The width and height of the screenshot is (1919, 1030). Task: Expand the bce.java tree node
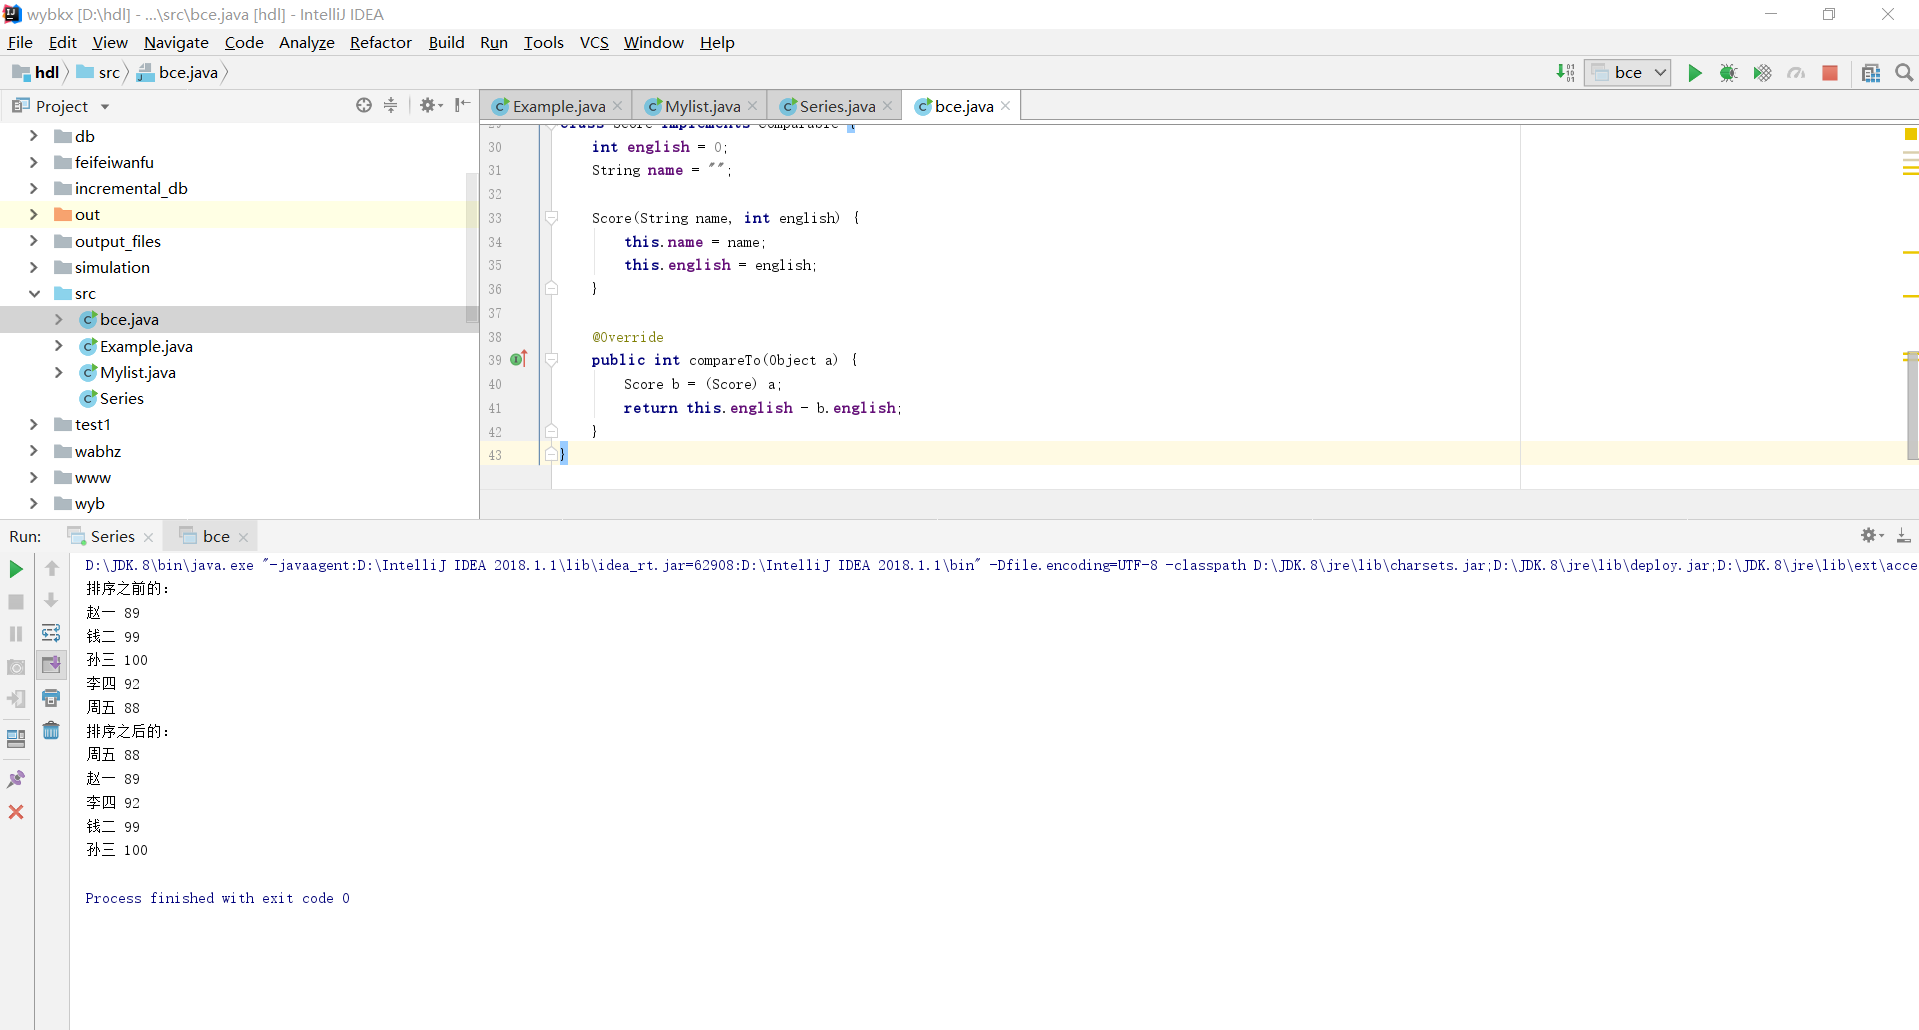click(x=58, y=319)
